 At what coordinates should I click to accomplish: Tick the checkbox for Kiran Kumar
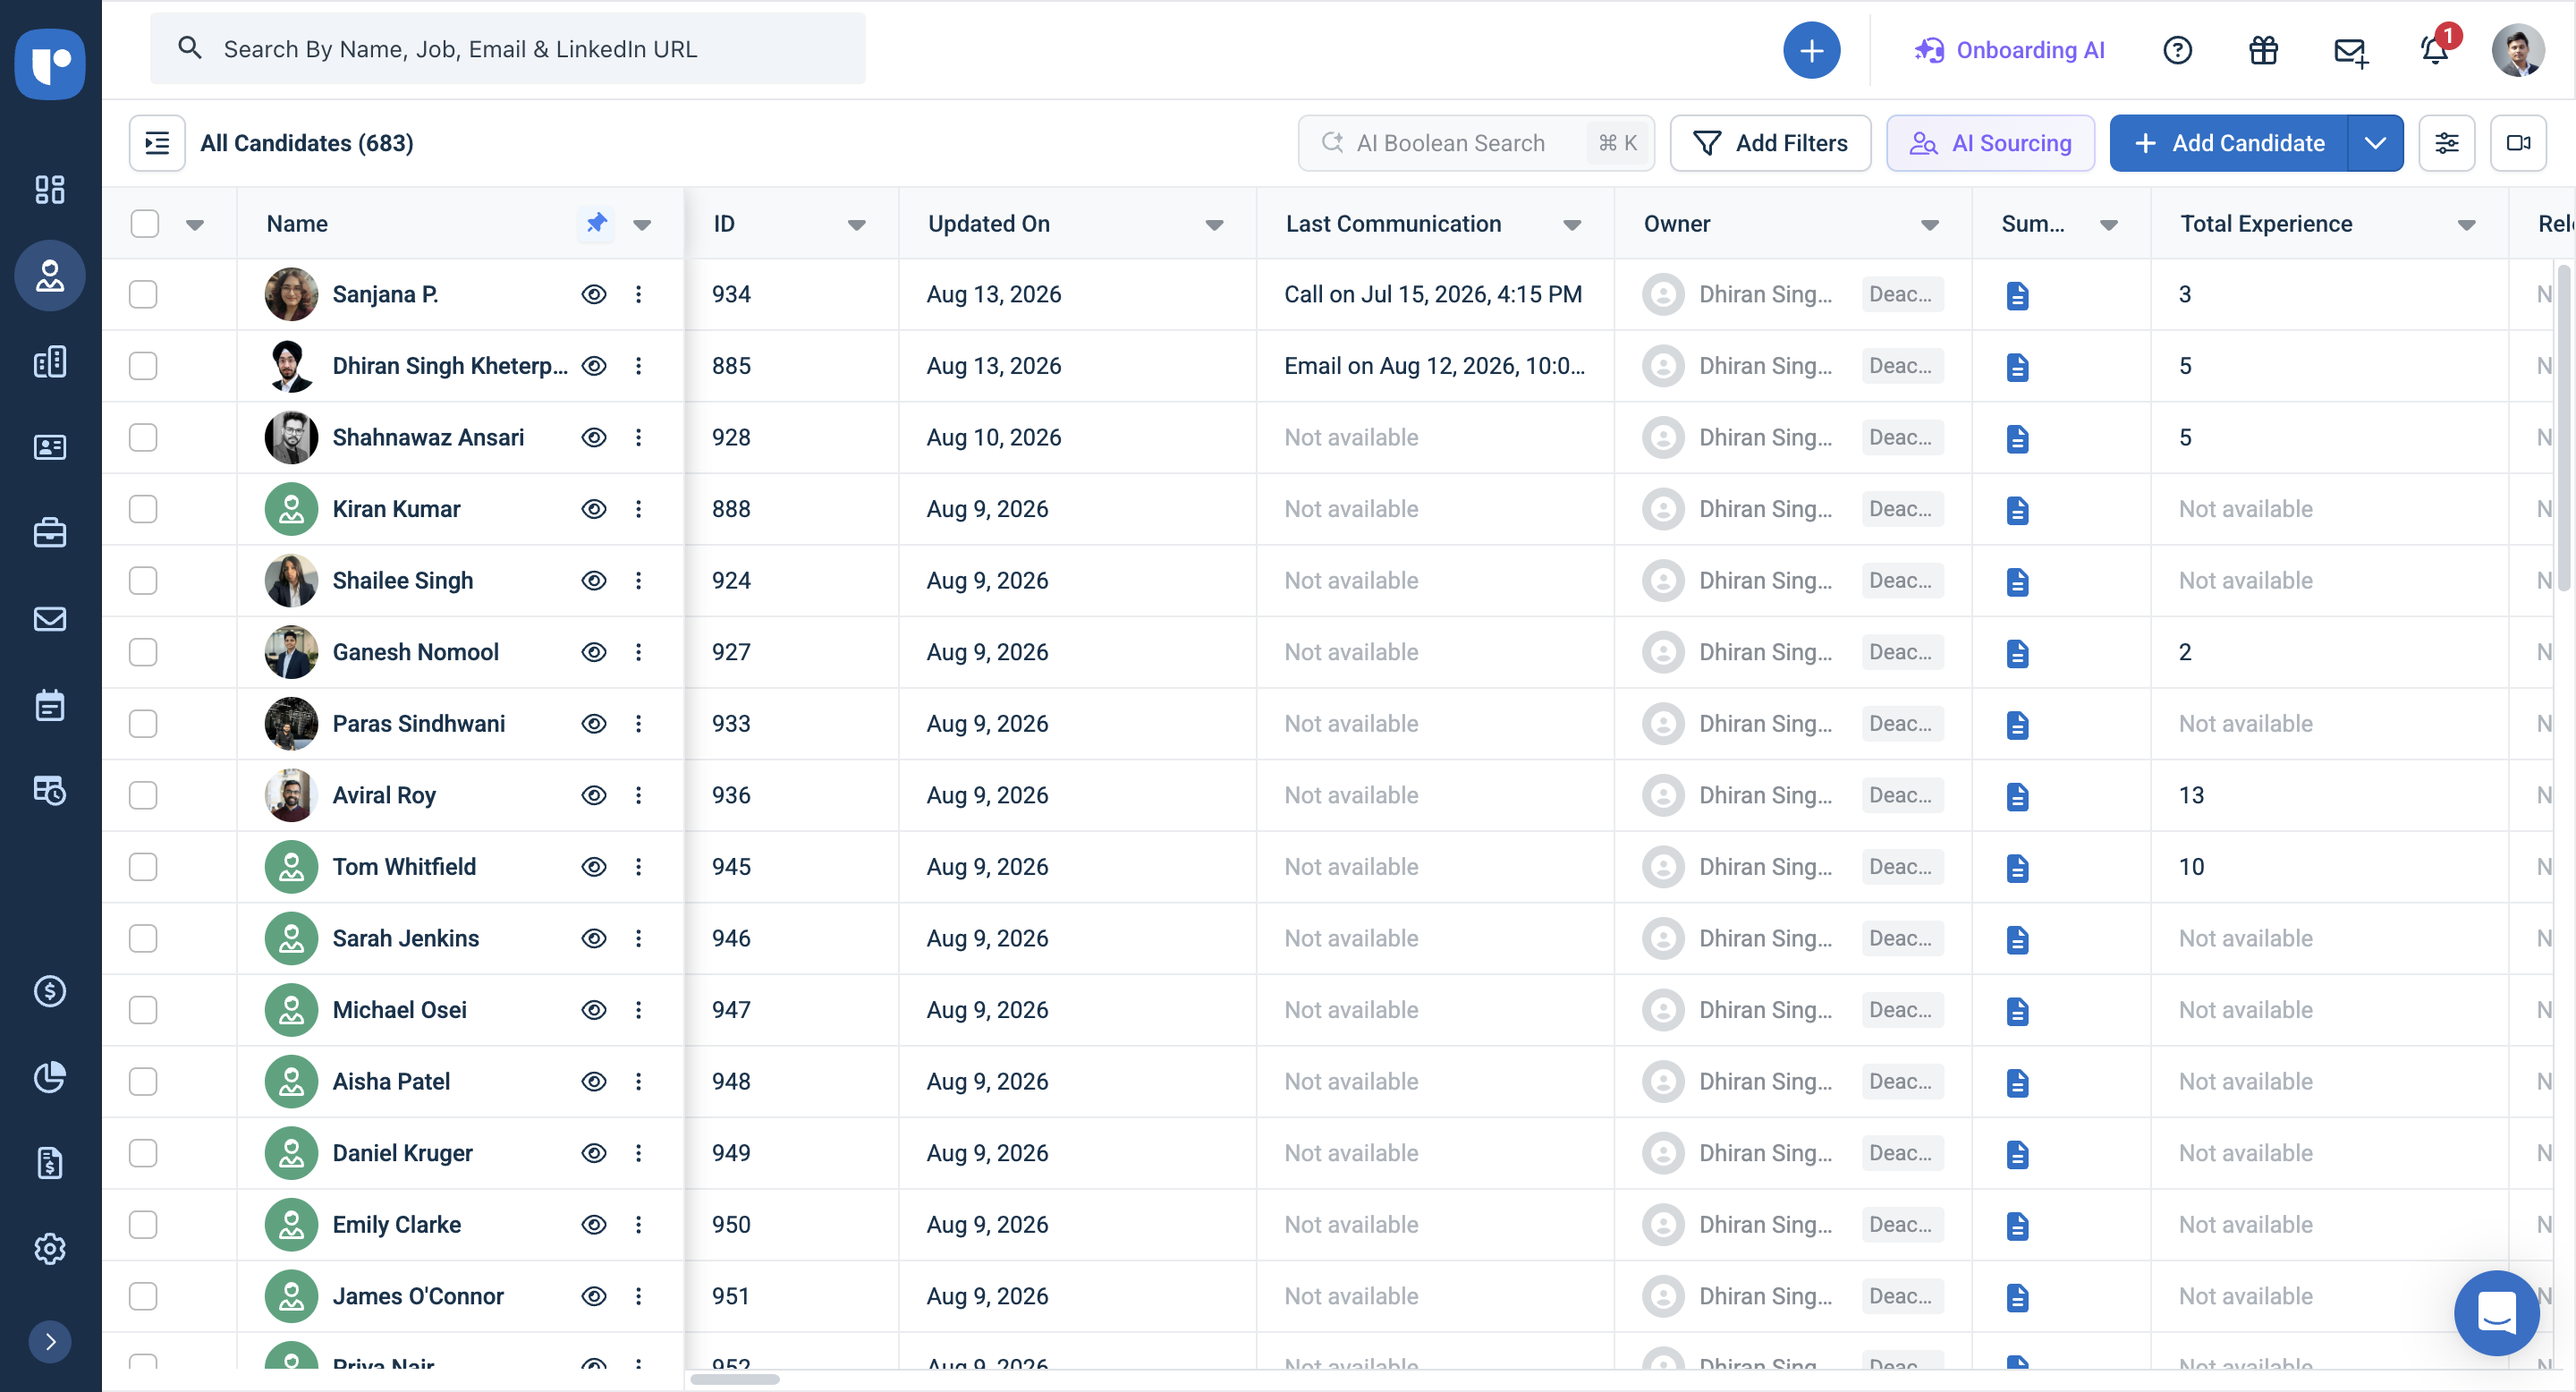tap(143, 509)
